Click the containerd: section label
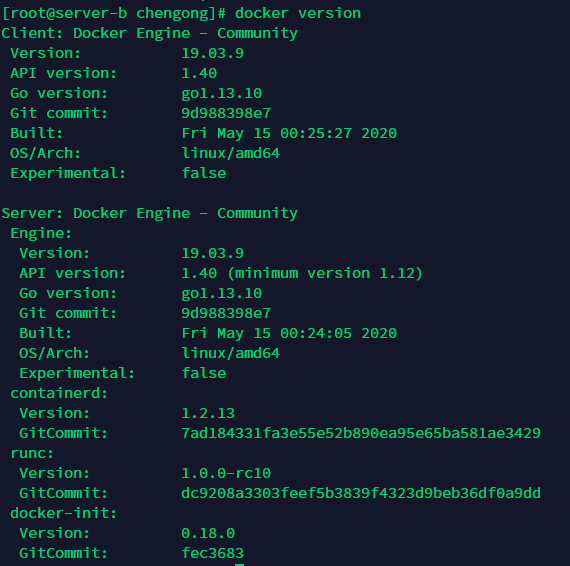The image size is (570, 566). click(59, 393)
